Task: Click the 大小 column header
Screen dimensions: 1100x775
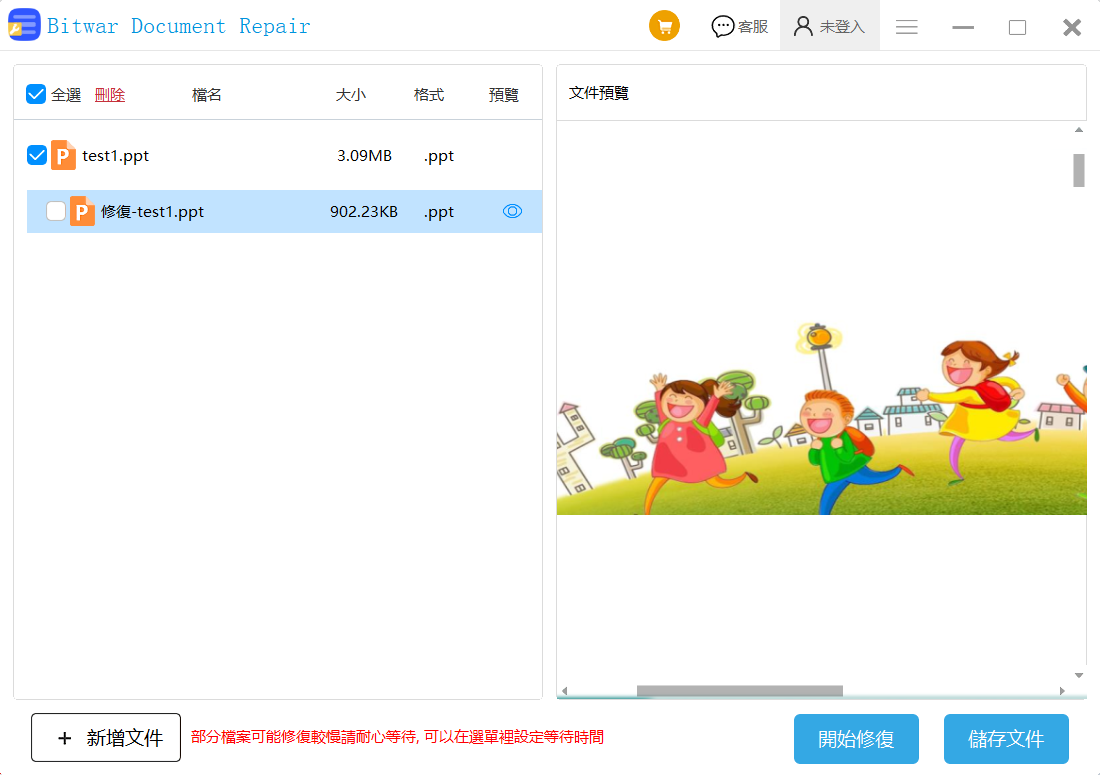Action: point(351,95)
